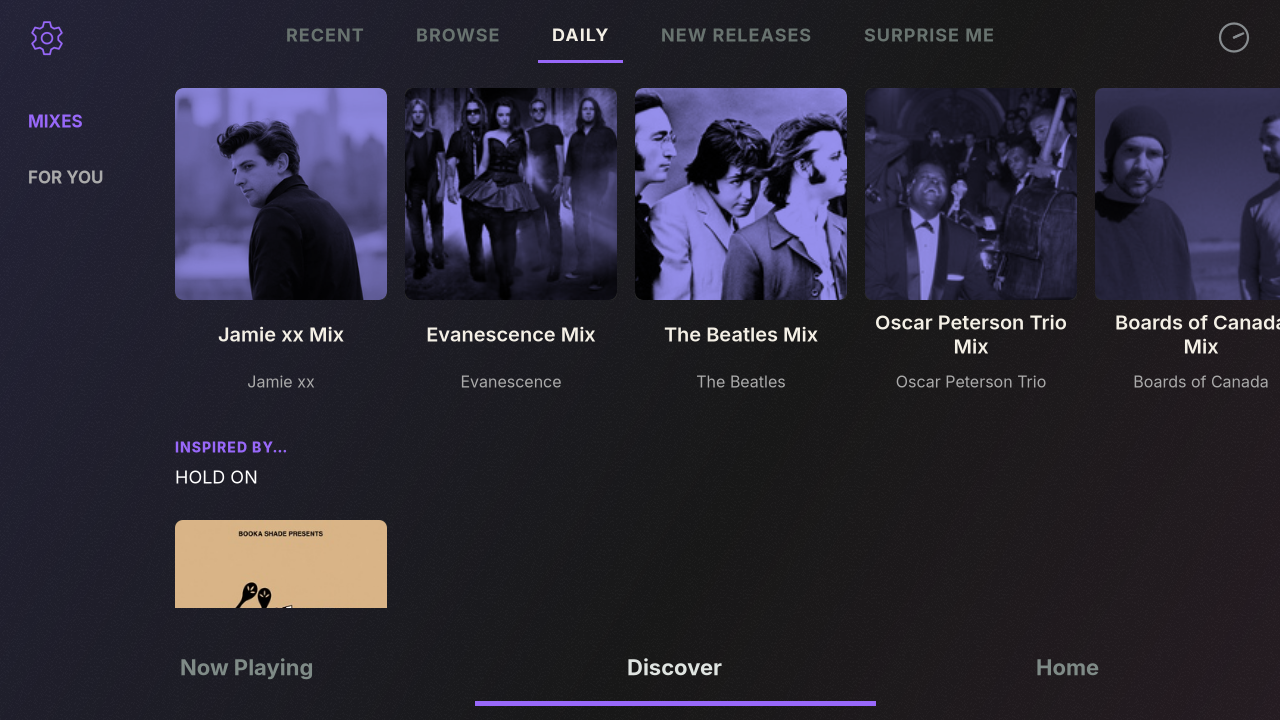Click the HOLD ON title text
Image resolution: width=1280 pixels, height=720 pixels.
(216, 477)
